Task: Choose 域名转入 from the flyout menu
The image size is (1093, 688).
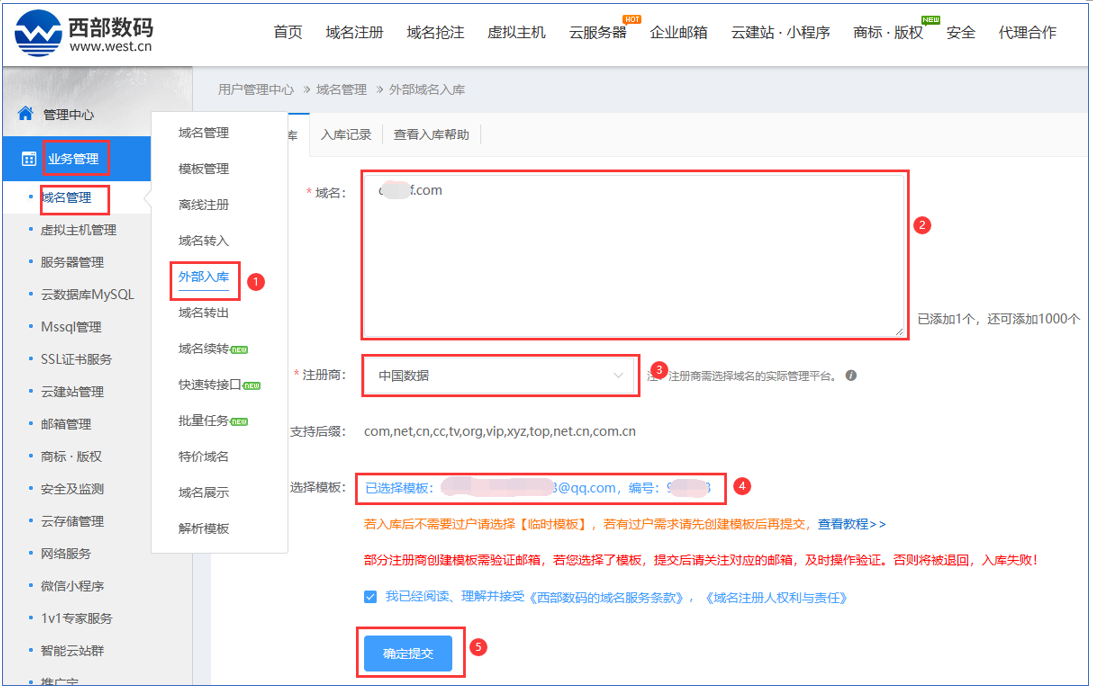Action: tap(203, 241)
